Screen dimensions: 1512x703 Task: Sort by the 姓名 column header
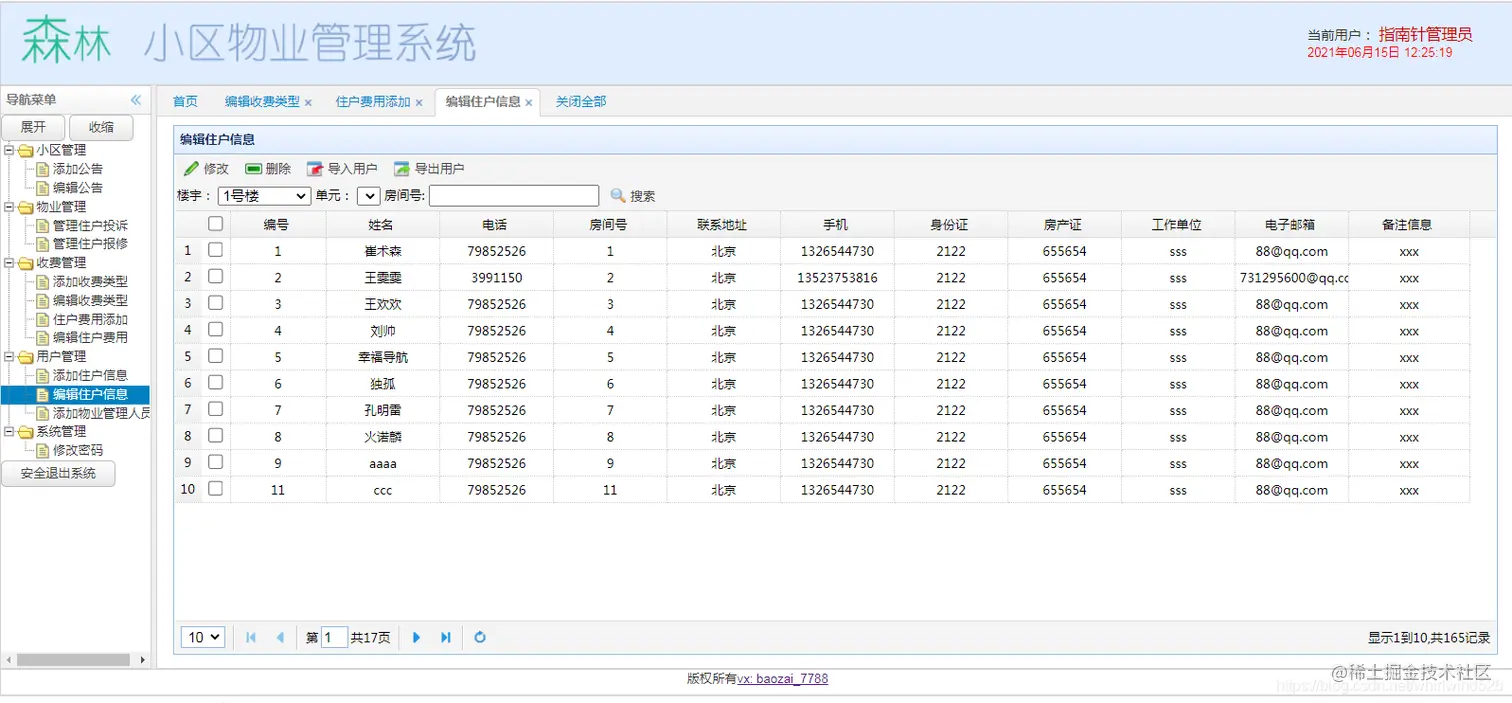(x=381, y=225)
